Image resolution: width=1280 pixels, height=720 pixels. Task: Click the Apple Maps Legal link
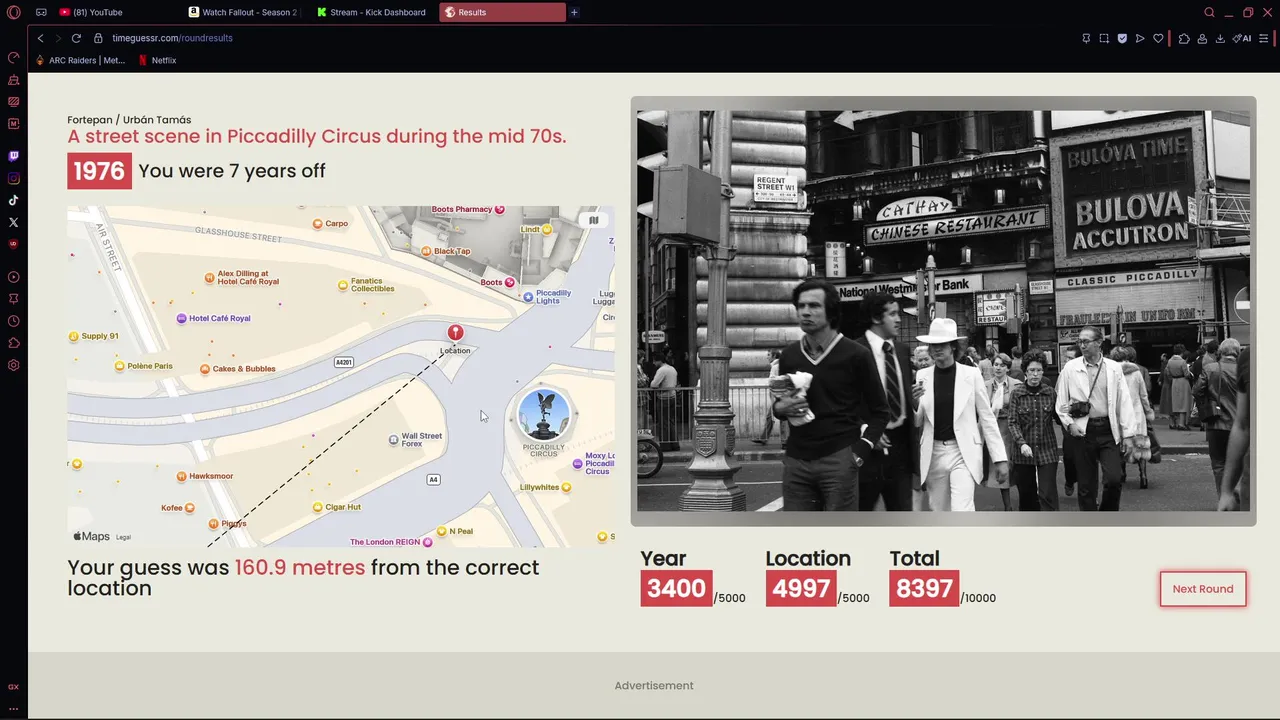[x=123, y=537]
